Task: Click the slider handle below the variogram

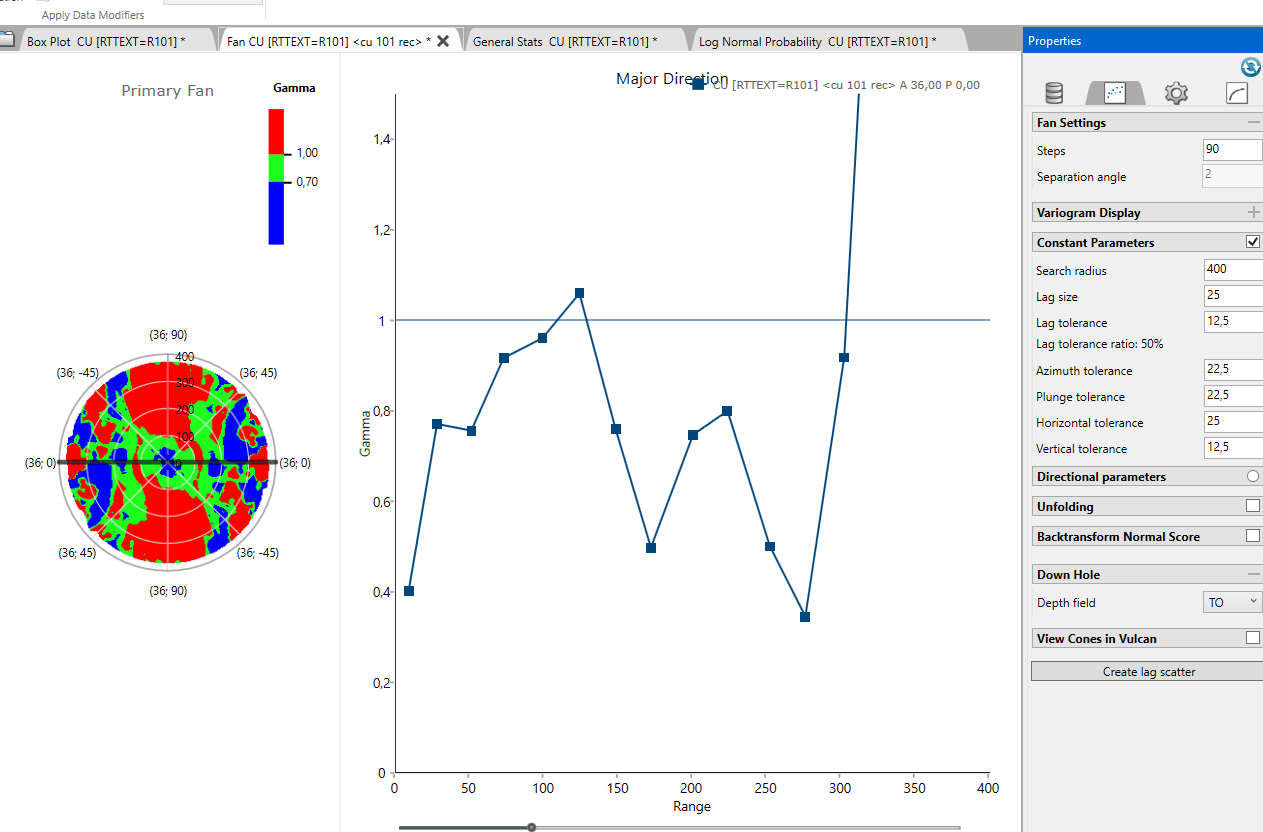Action: coord(532,827)
